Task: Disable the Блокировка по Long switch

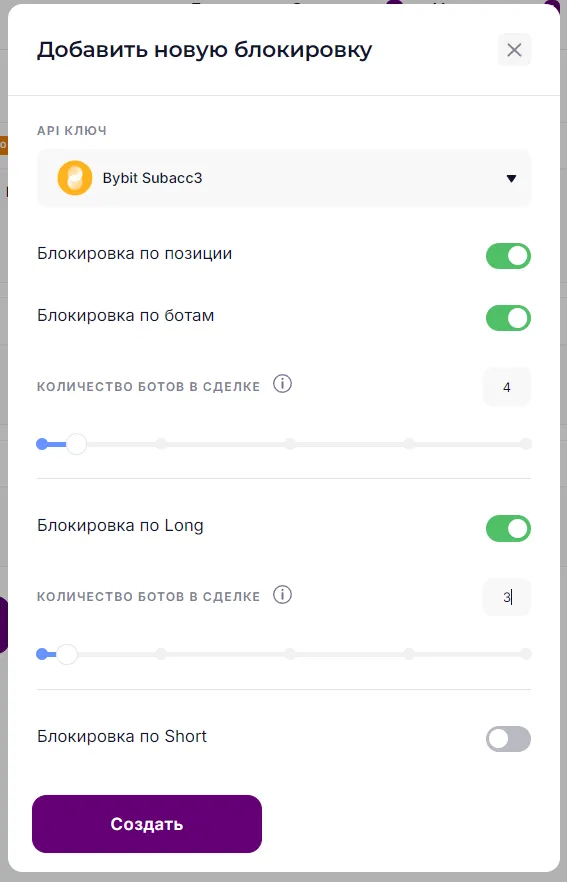Action: pyautogui.click(x=508, y=529)
